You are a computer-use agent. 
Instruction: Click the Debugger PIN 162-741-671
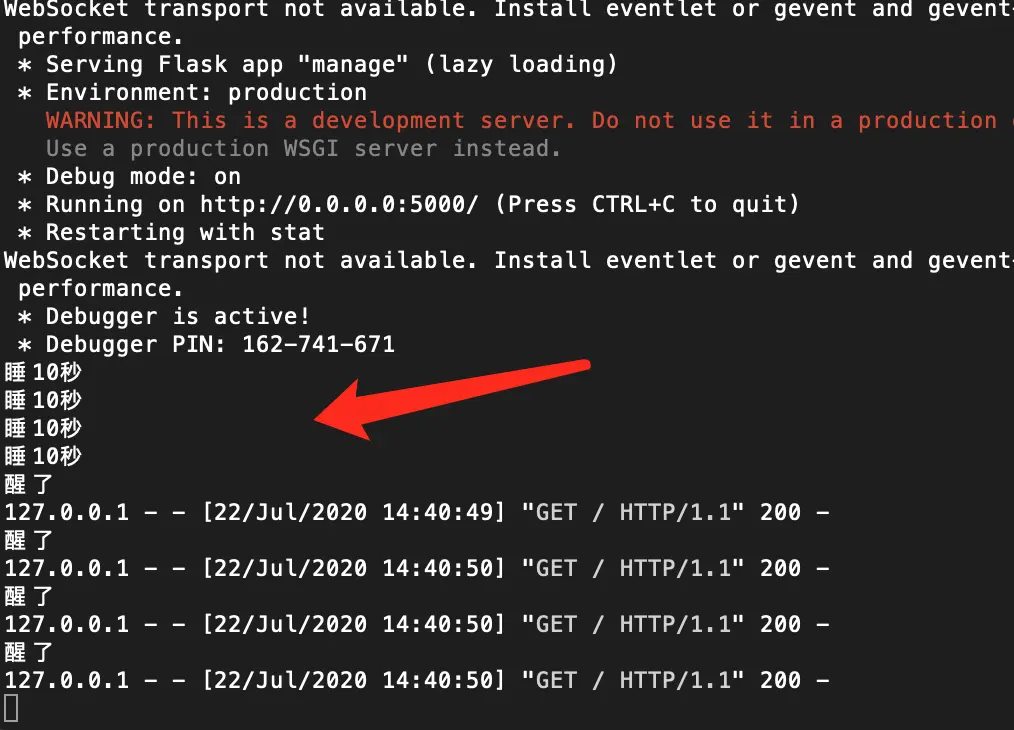(319, 344)
